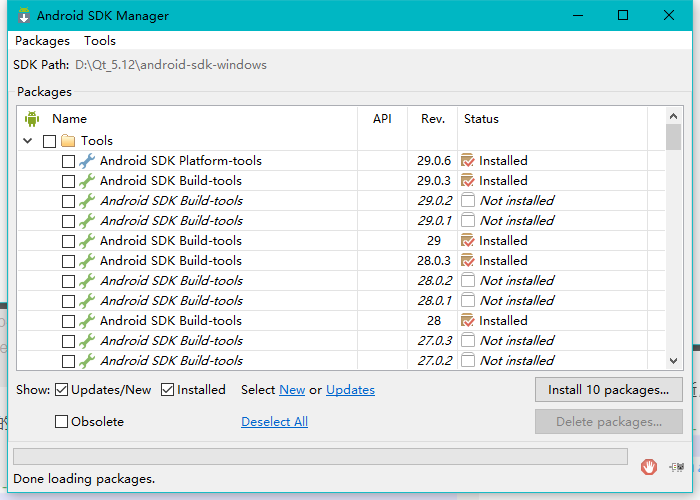Click the blue wrench icon for Platform-tools

click(87, 161)
